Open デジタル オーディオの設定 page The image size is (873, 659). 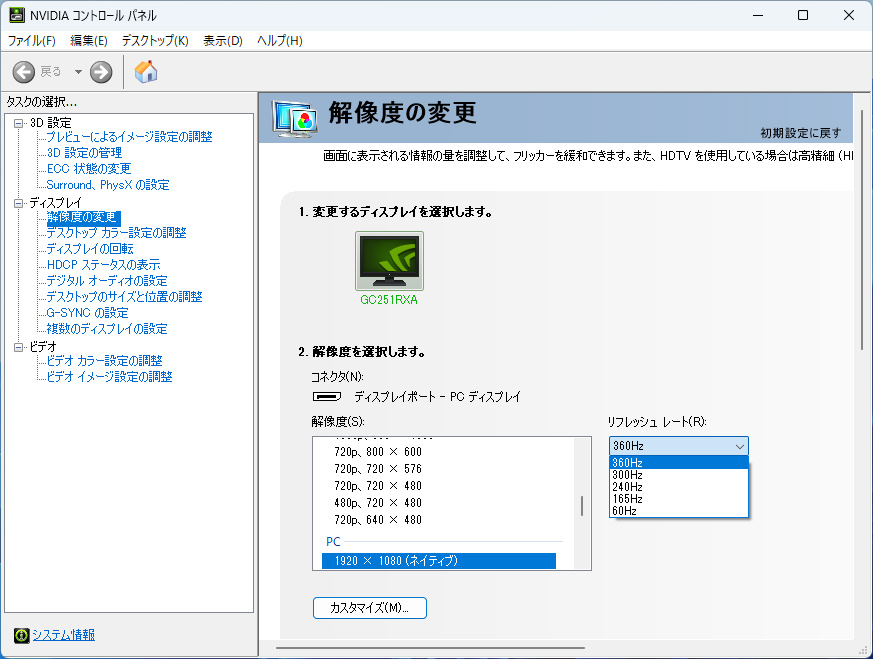[x=107, y=281]
